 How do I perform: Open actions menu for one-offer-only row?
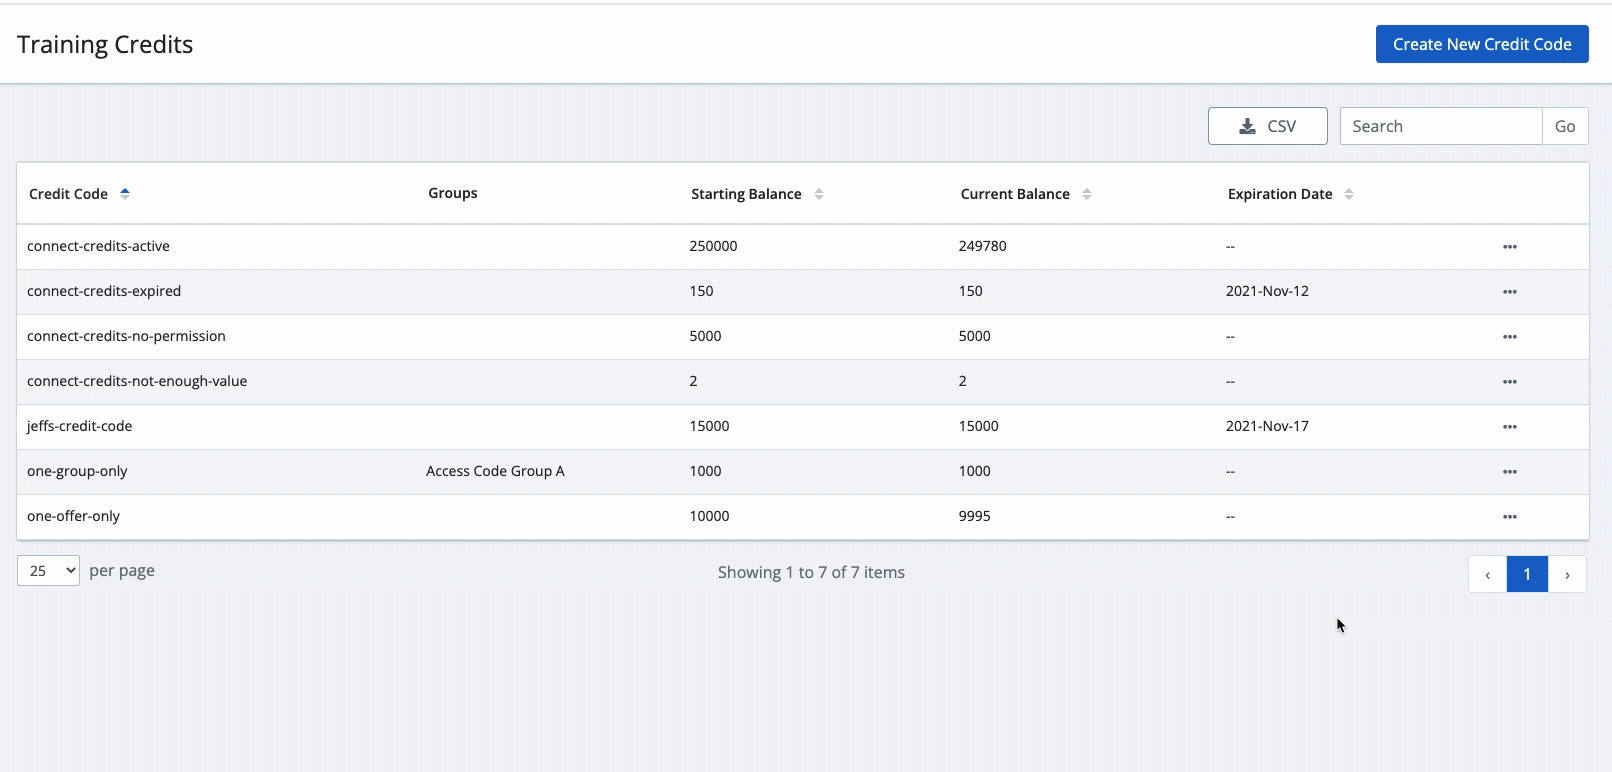(x=1509, y=517)
